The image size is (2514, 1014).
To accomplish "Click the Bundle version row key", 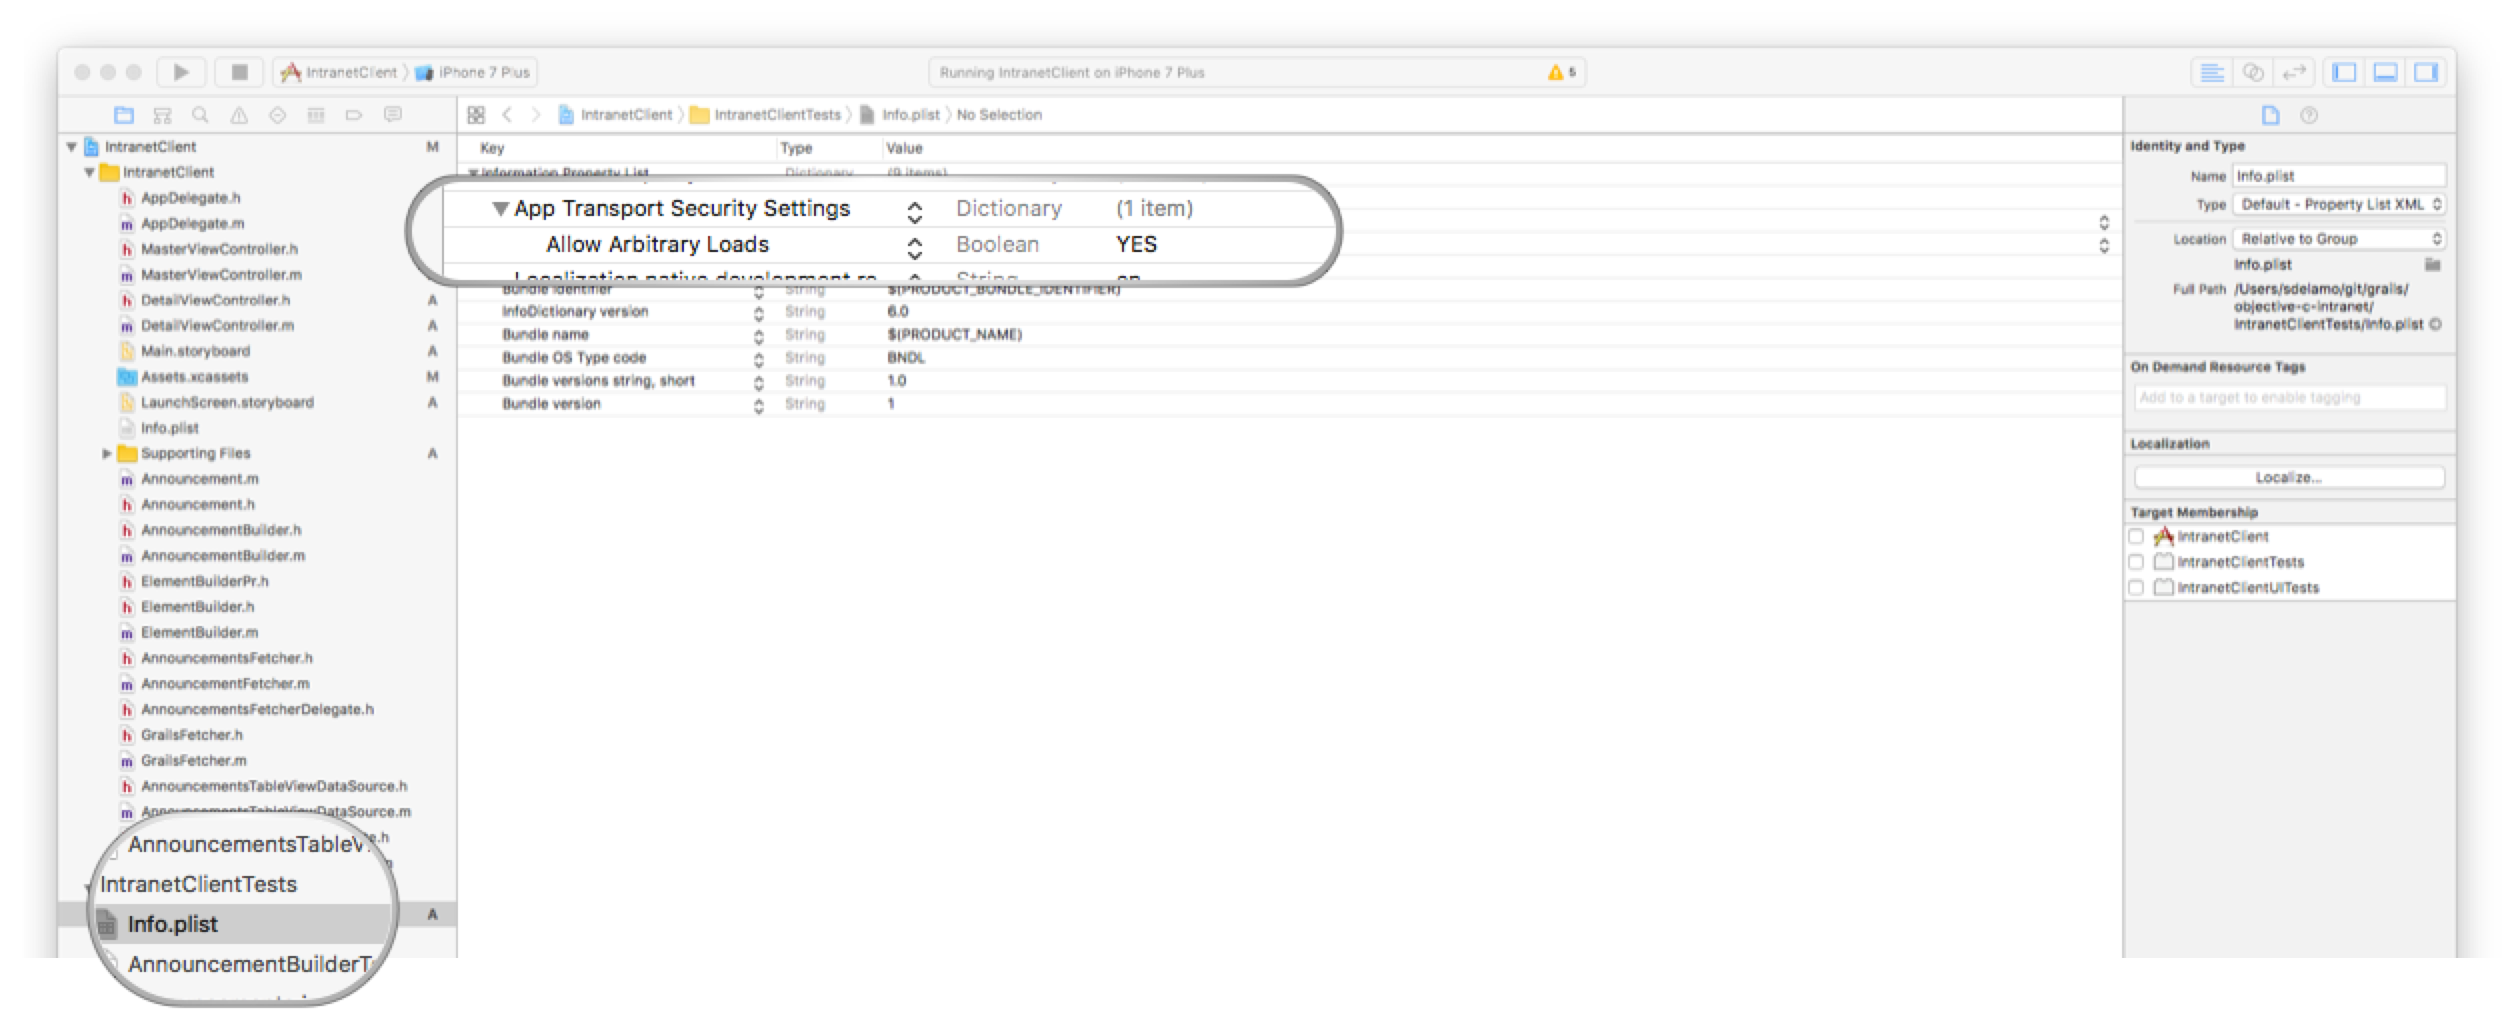I will click(x=551, y=404).
